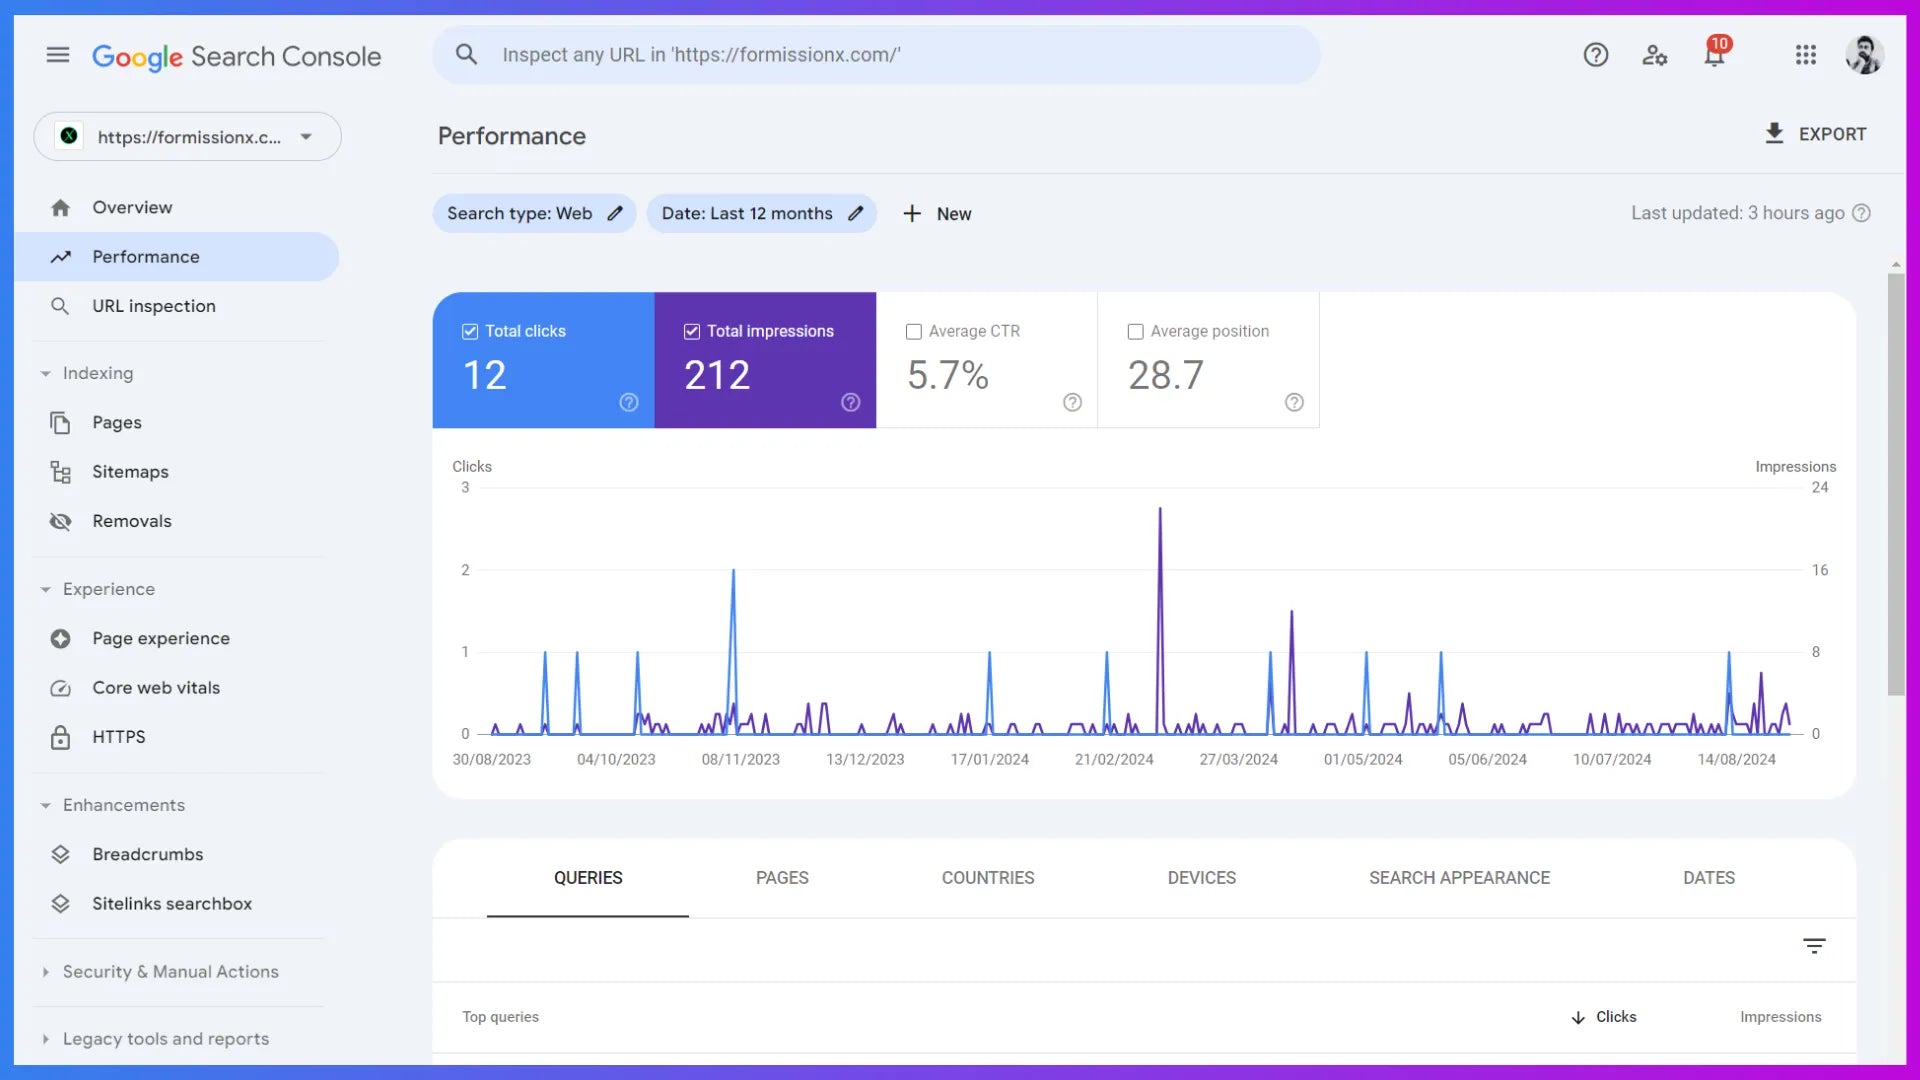This screenshot has width=1920, height=1080.
Task: Open the Performance section icon in sidebar
Action: (x=61, y=256)
